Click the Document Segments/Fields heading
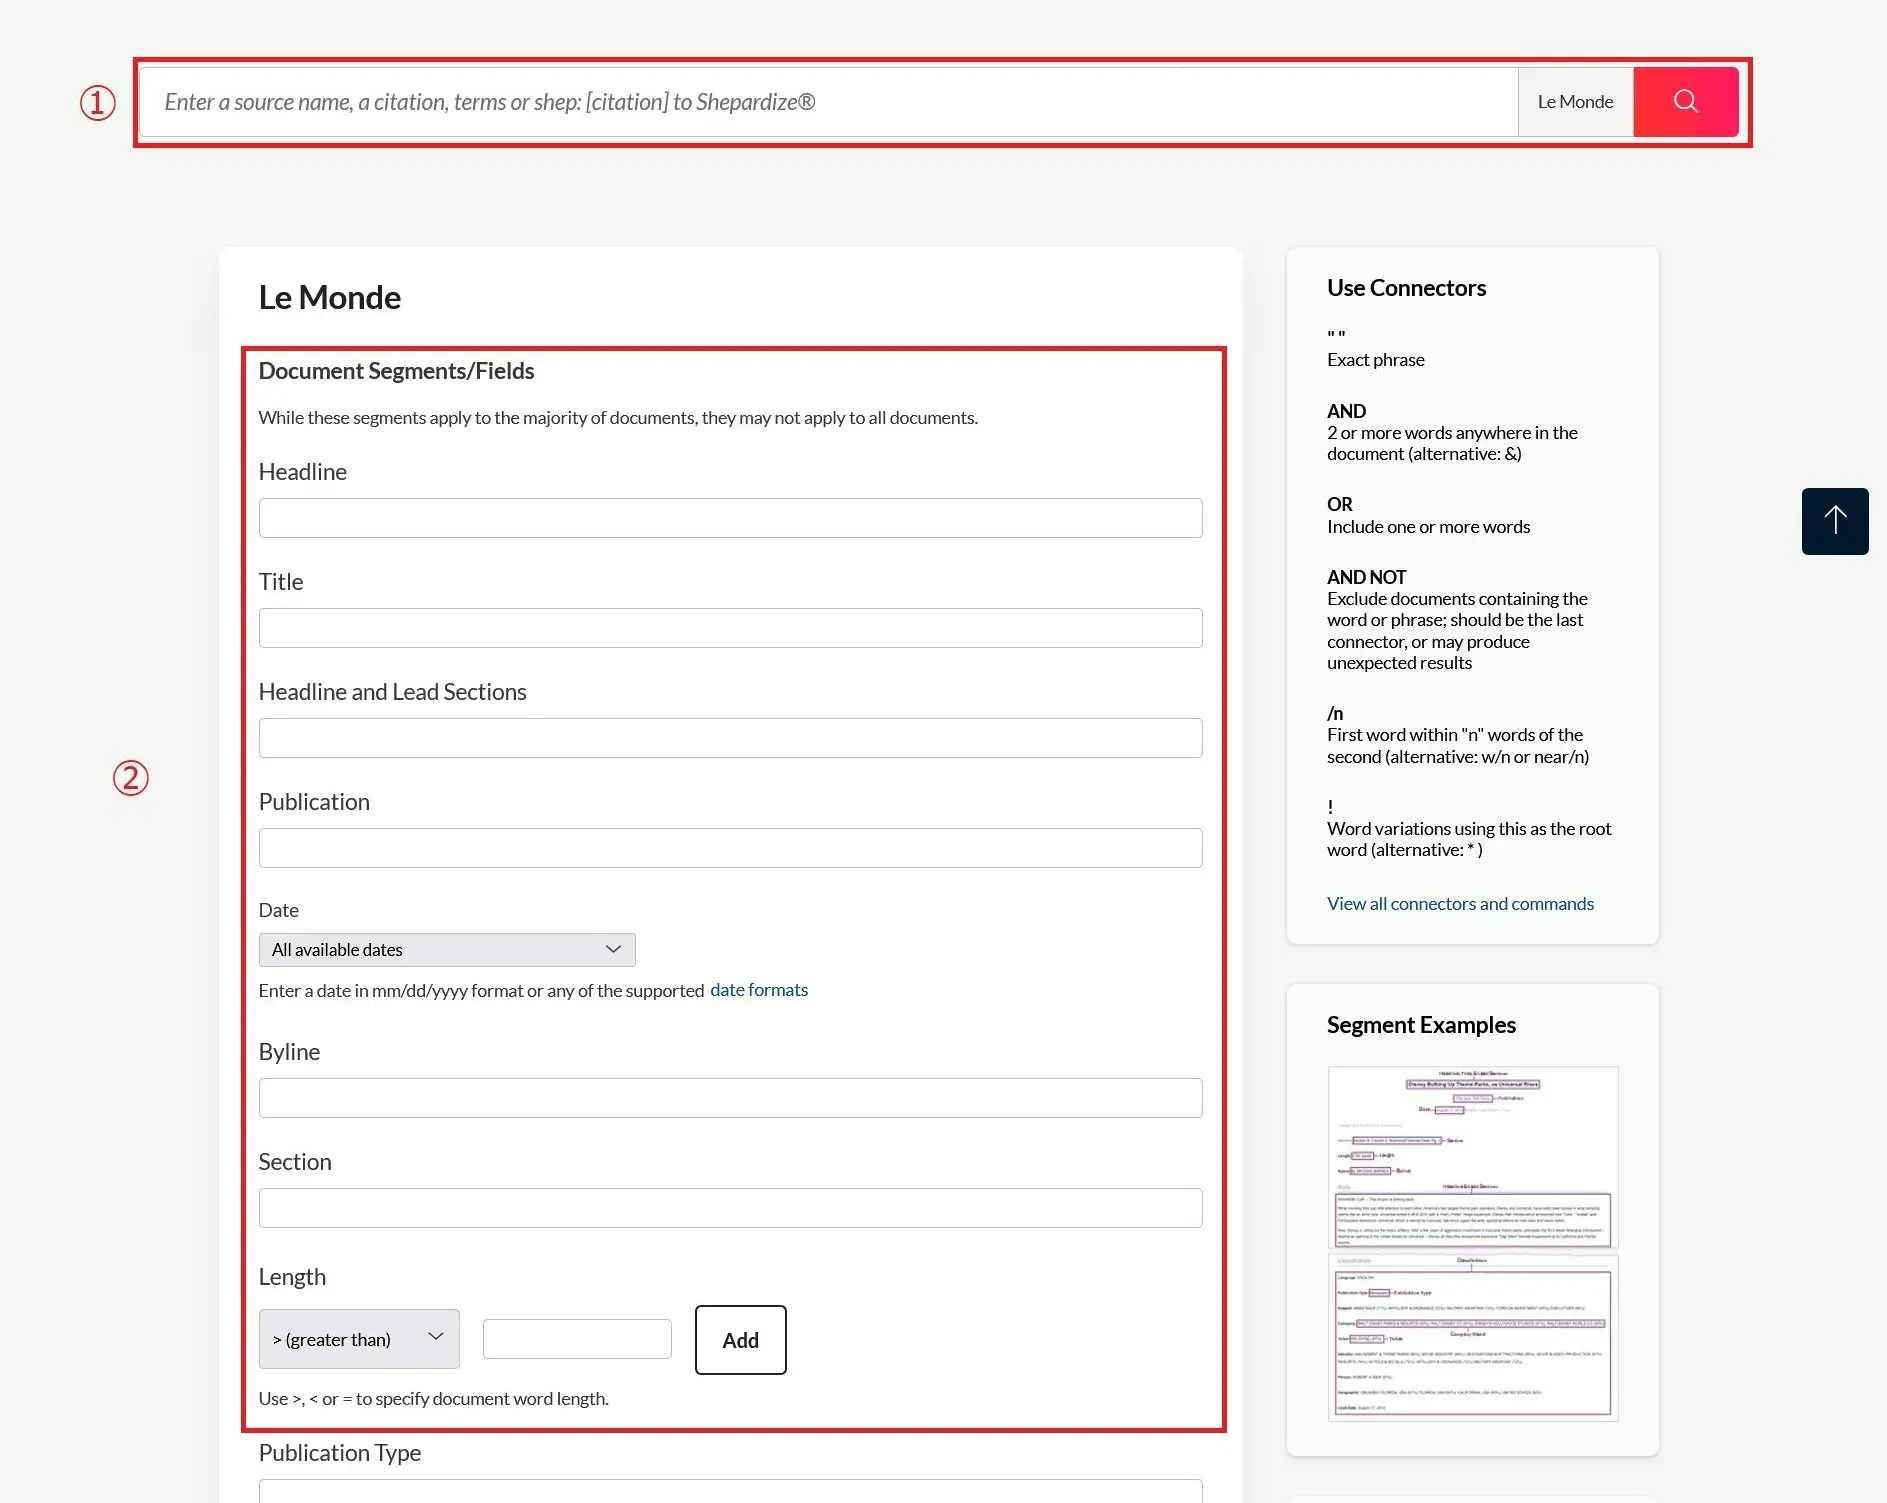Screen dimensions: 1887x1503 [396, 371]
